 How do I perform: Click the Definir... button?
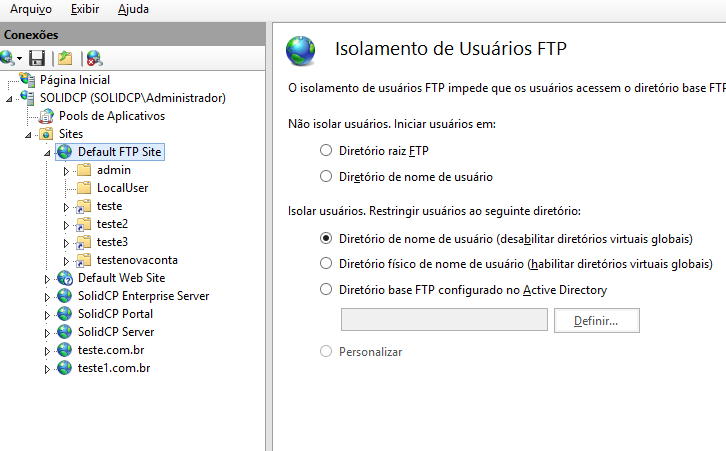click(x=597, y=320)
